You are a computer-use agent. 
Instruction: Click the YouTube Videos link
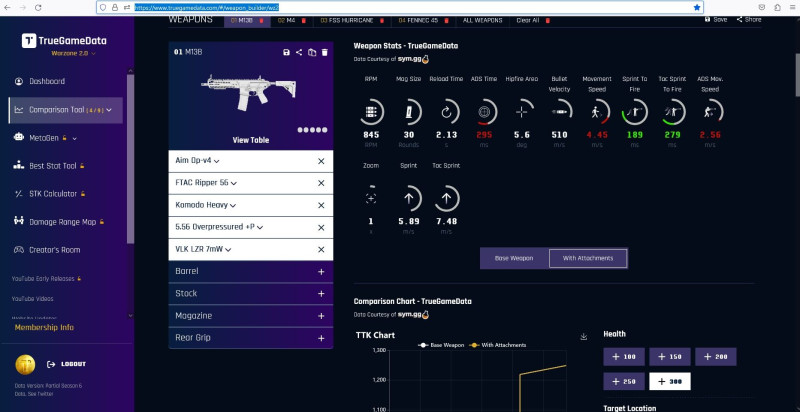(x=33, y=299)
